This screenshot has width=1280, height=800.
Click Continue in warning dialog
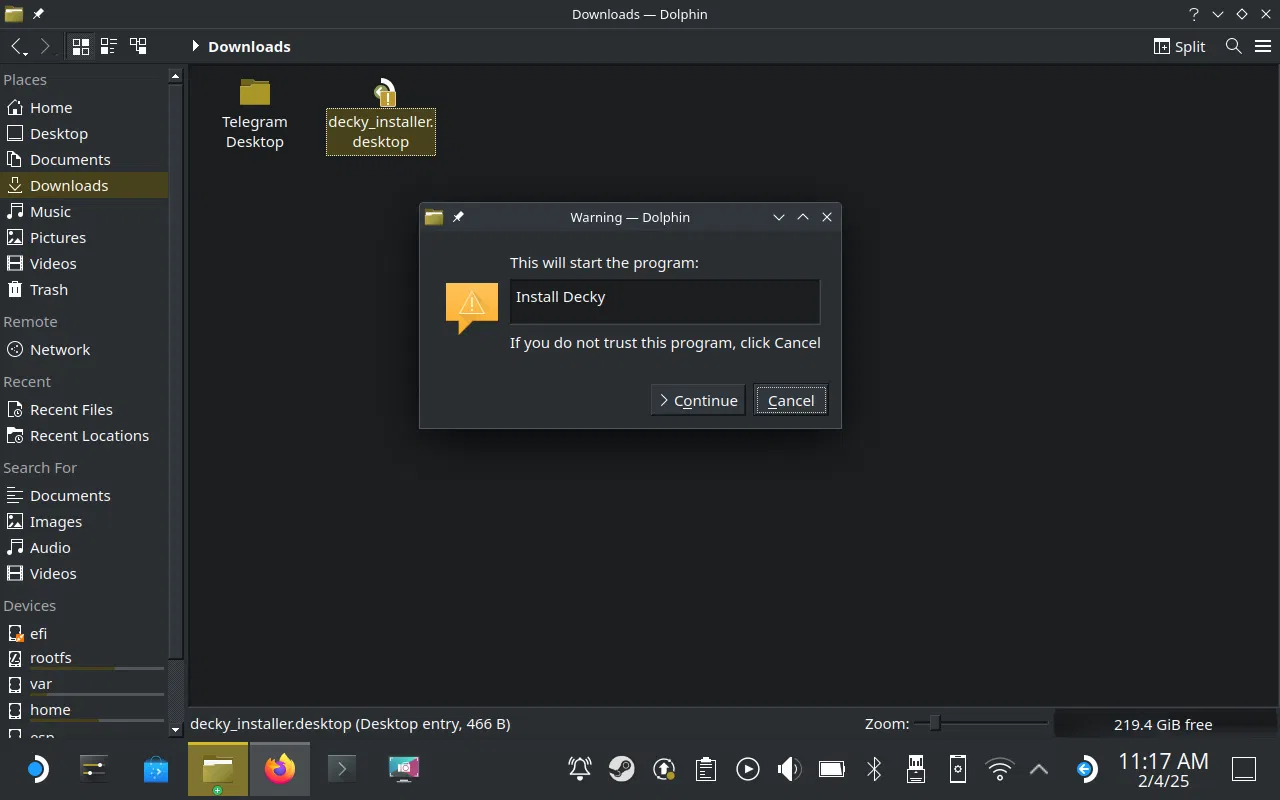click(x=698, y=400)
